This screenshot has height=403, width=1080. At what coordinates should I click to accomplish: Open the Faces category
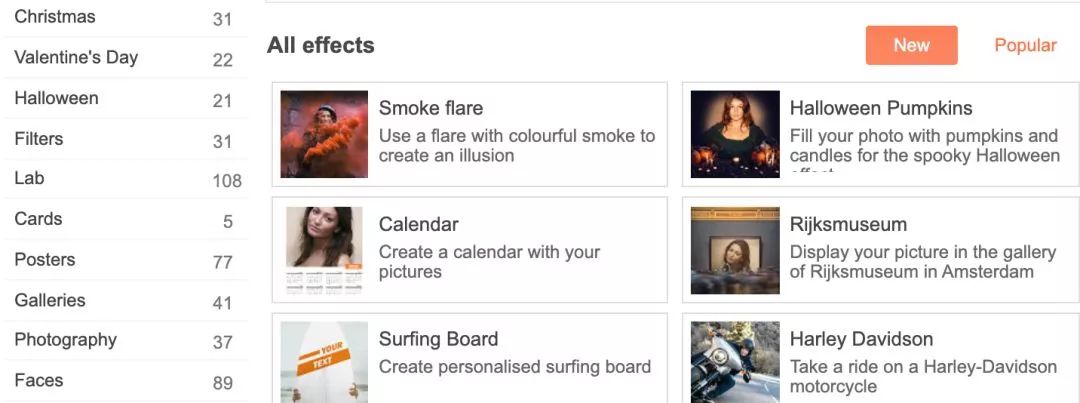coord(39,380)
